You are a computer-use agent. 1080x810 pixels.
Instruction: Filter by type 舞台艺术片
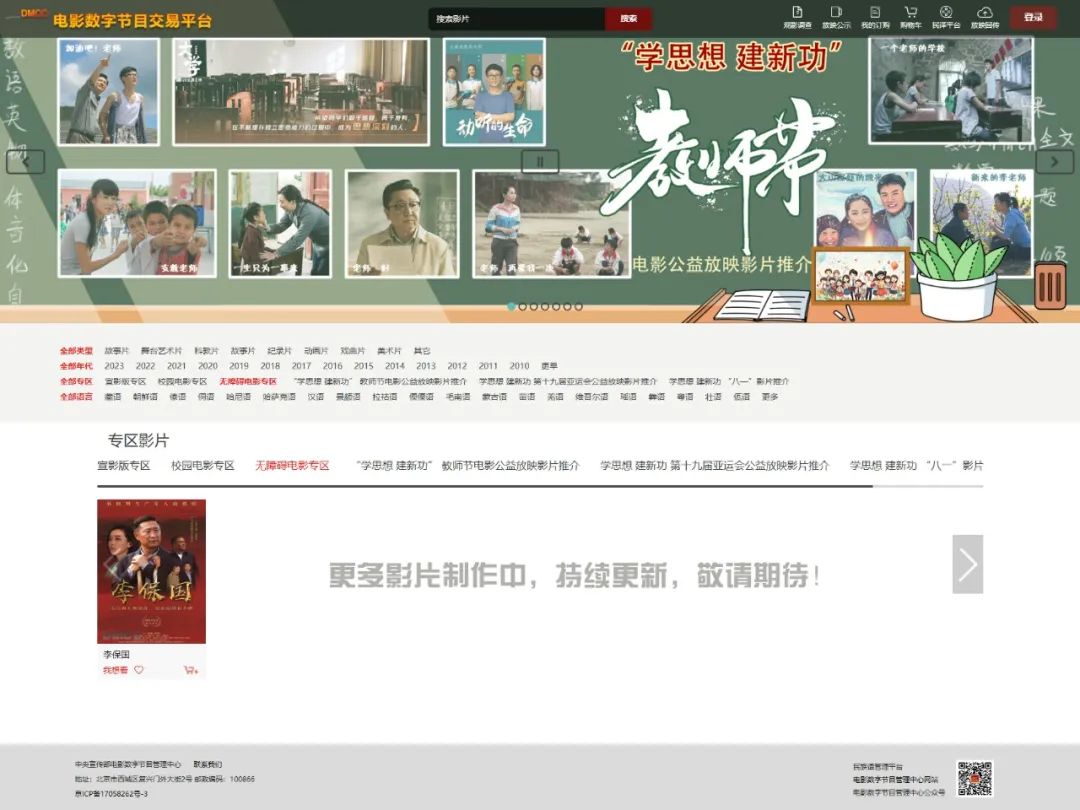point(161,351)
